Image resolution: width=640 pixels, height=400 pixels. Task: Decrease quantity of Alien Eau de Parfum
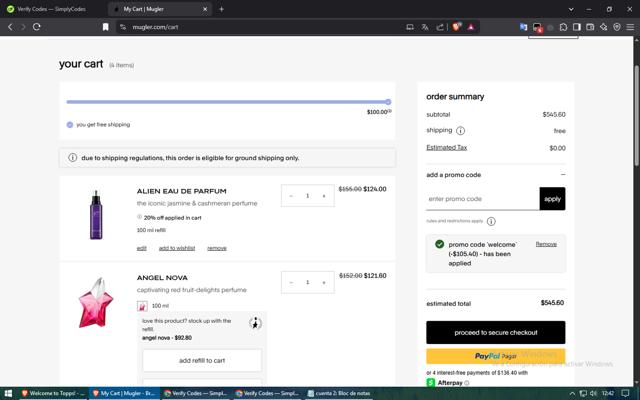[291, 196]
